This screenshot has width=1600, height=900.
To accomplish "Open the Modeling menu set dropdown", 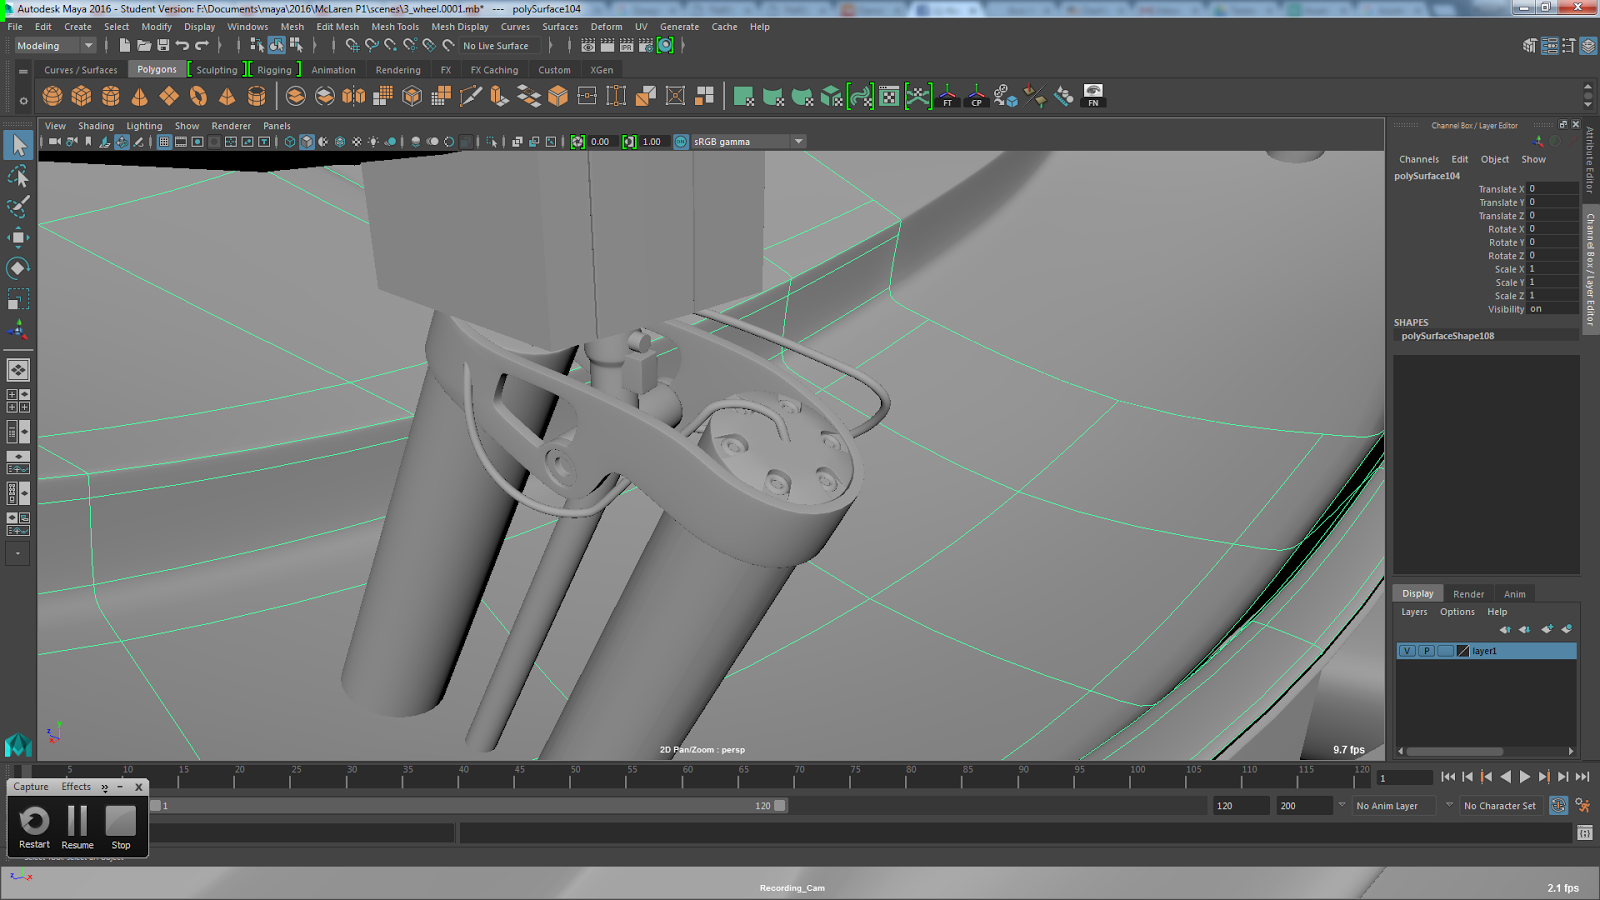I will 55,45.
